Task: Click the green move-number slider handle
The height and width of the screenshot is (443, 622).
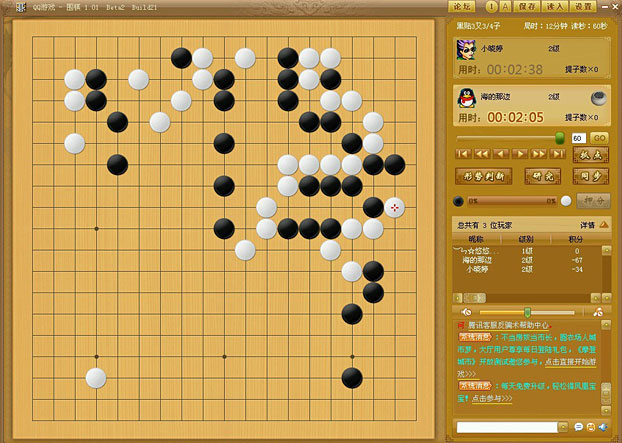Action: pyautogui.click(x=560, y=137)
